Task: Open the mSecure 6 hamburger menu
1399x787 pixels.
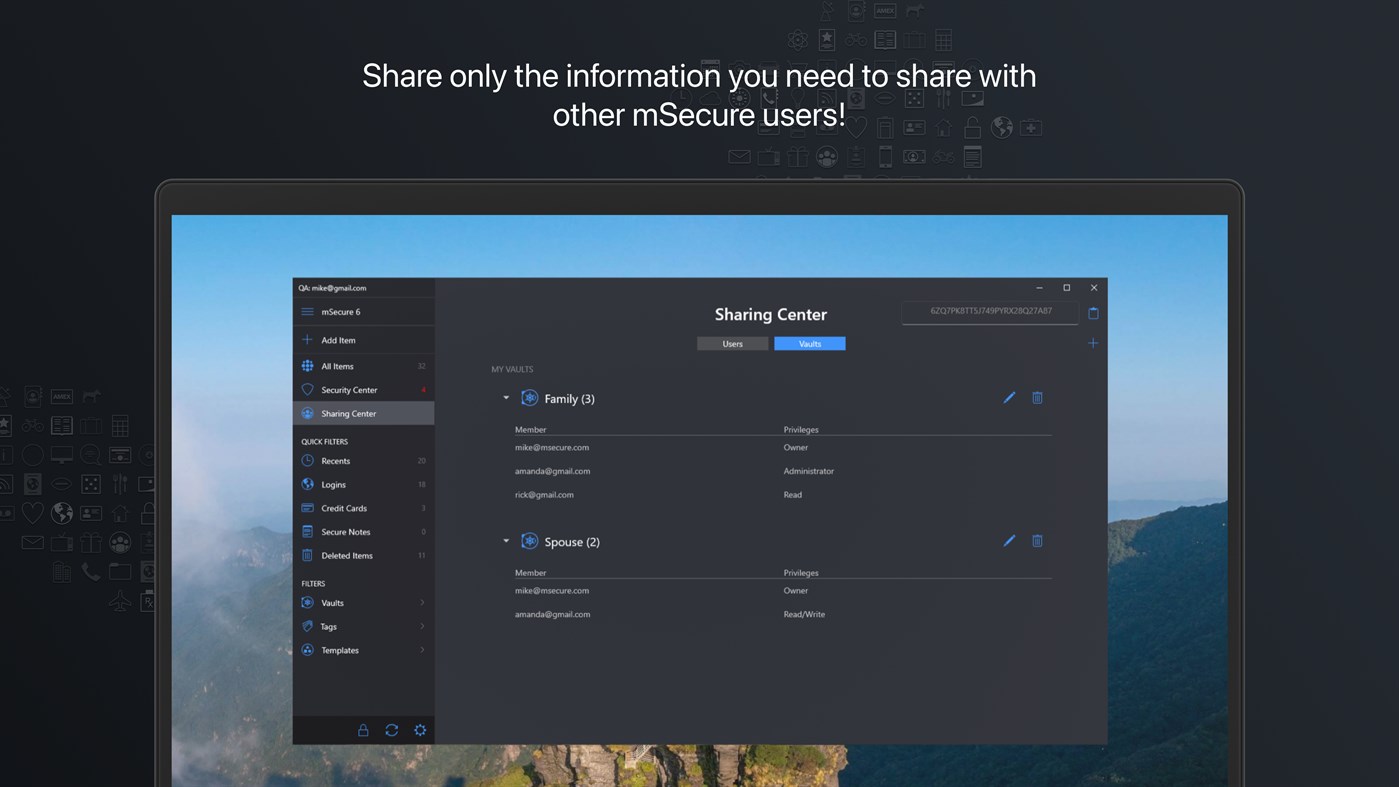Action: point(307,312)
